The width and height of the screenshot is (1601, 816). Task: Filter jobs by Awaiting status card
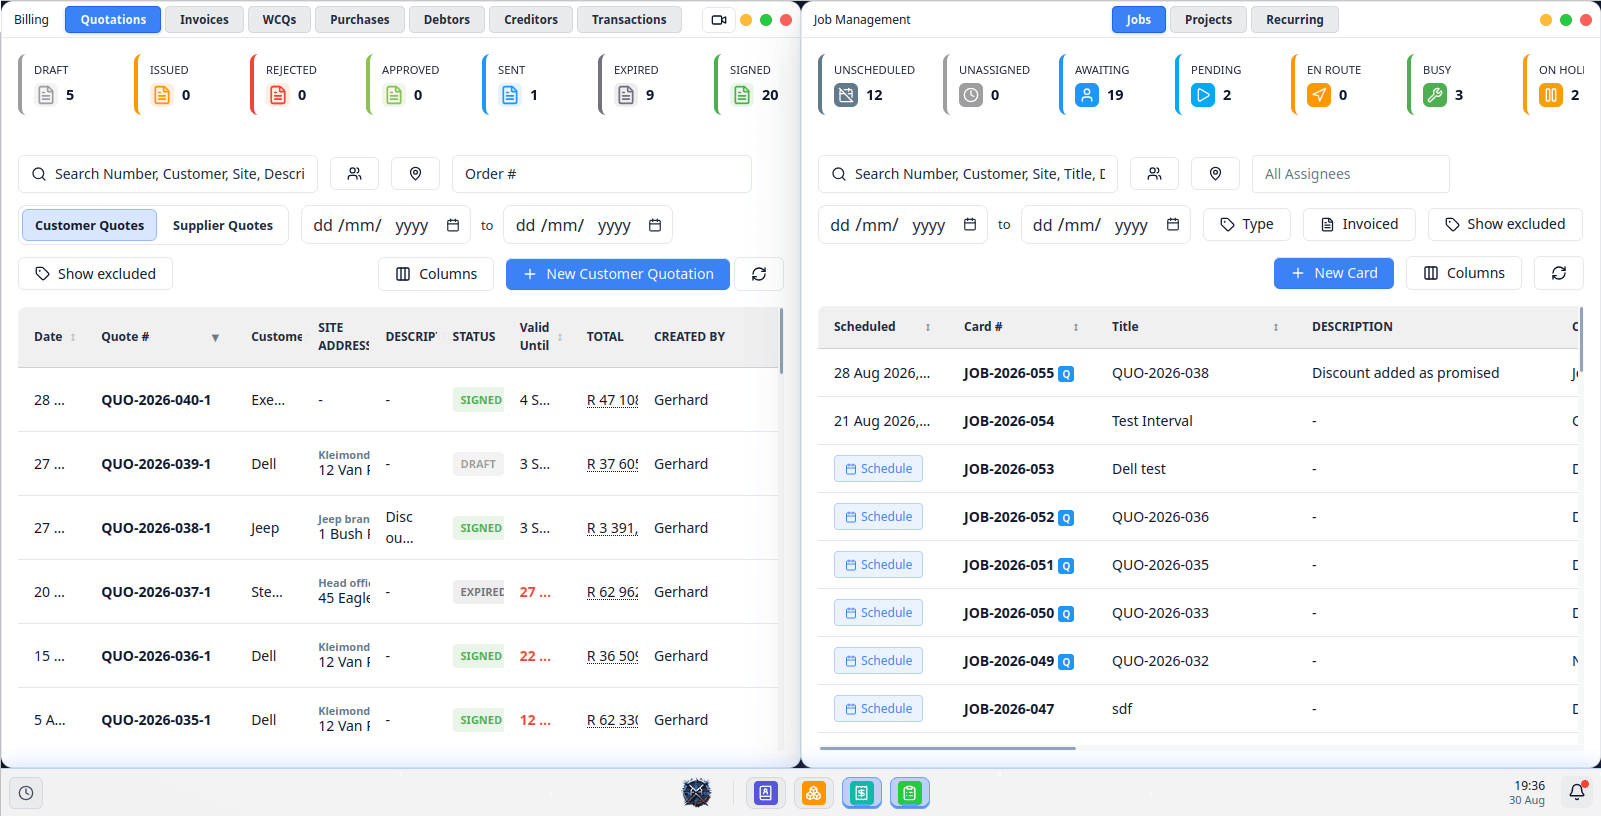(x=1111, y=85)
